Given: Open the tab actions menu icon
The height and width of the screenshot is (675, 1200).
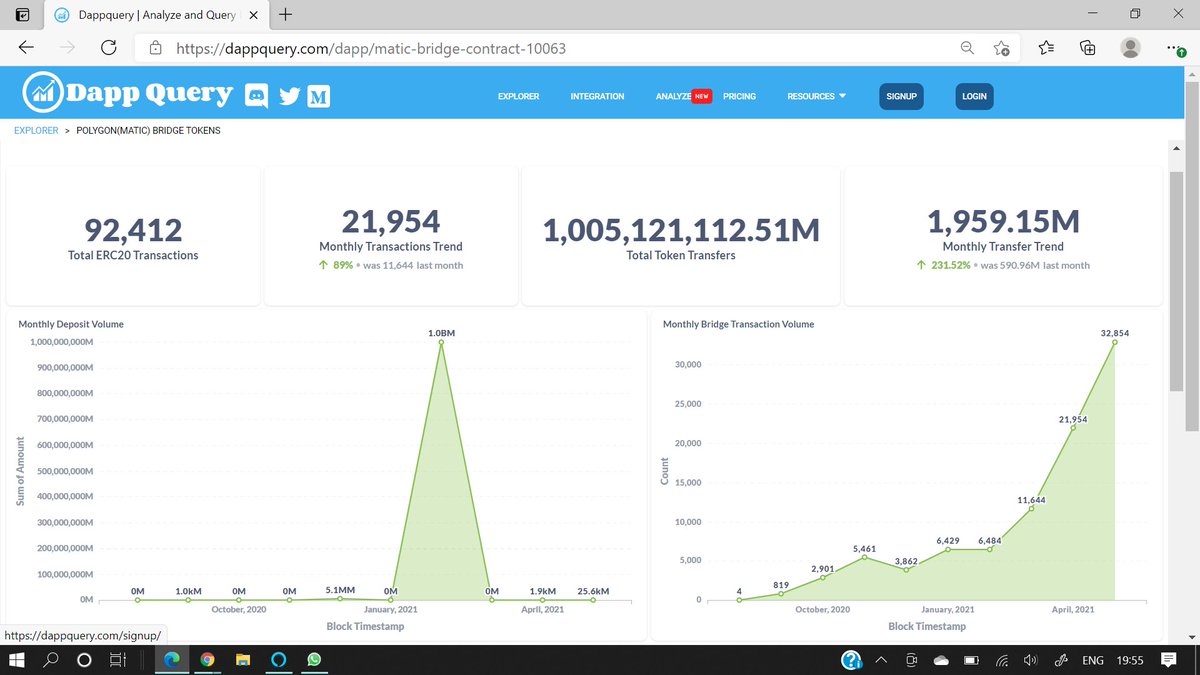Looking at the screenshot, I should 22,15.
